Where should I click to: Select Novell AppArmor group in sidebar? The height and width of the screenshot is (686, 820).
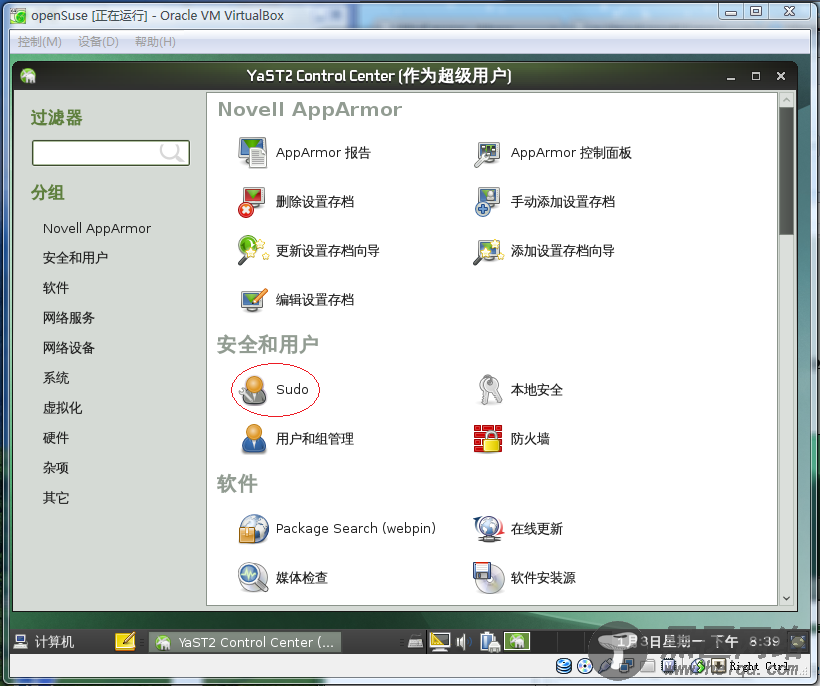coord(97,228)
